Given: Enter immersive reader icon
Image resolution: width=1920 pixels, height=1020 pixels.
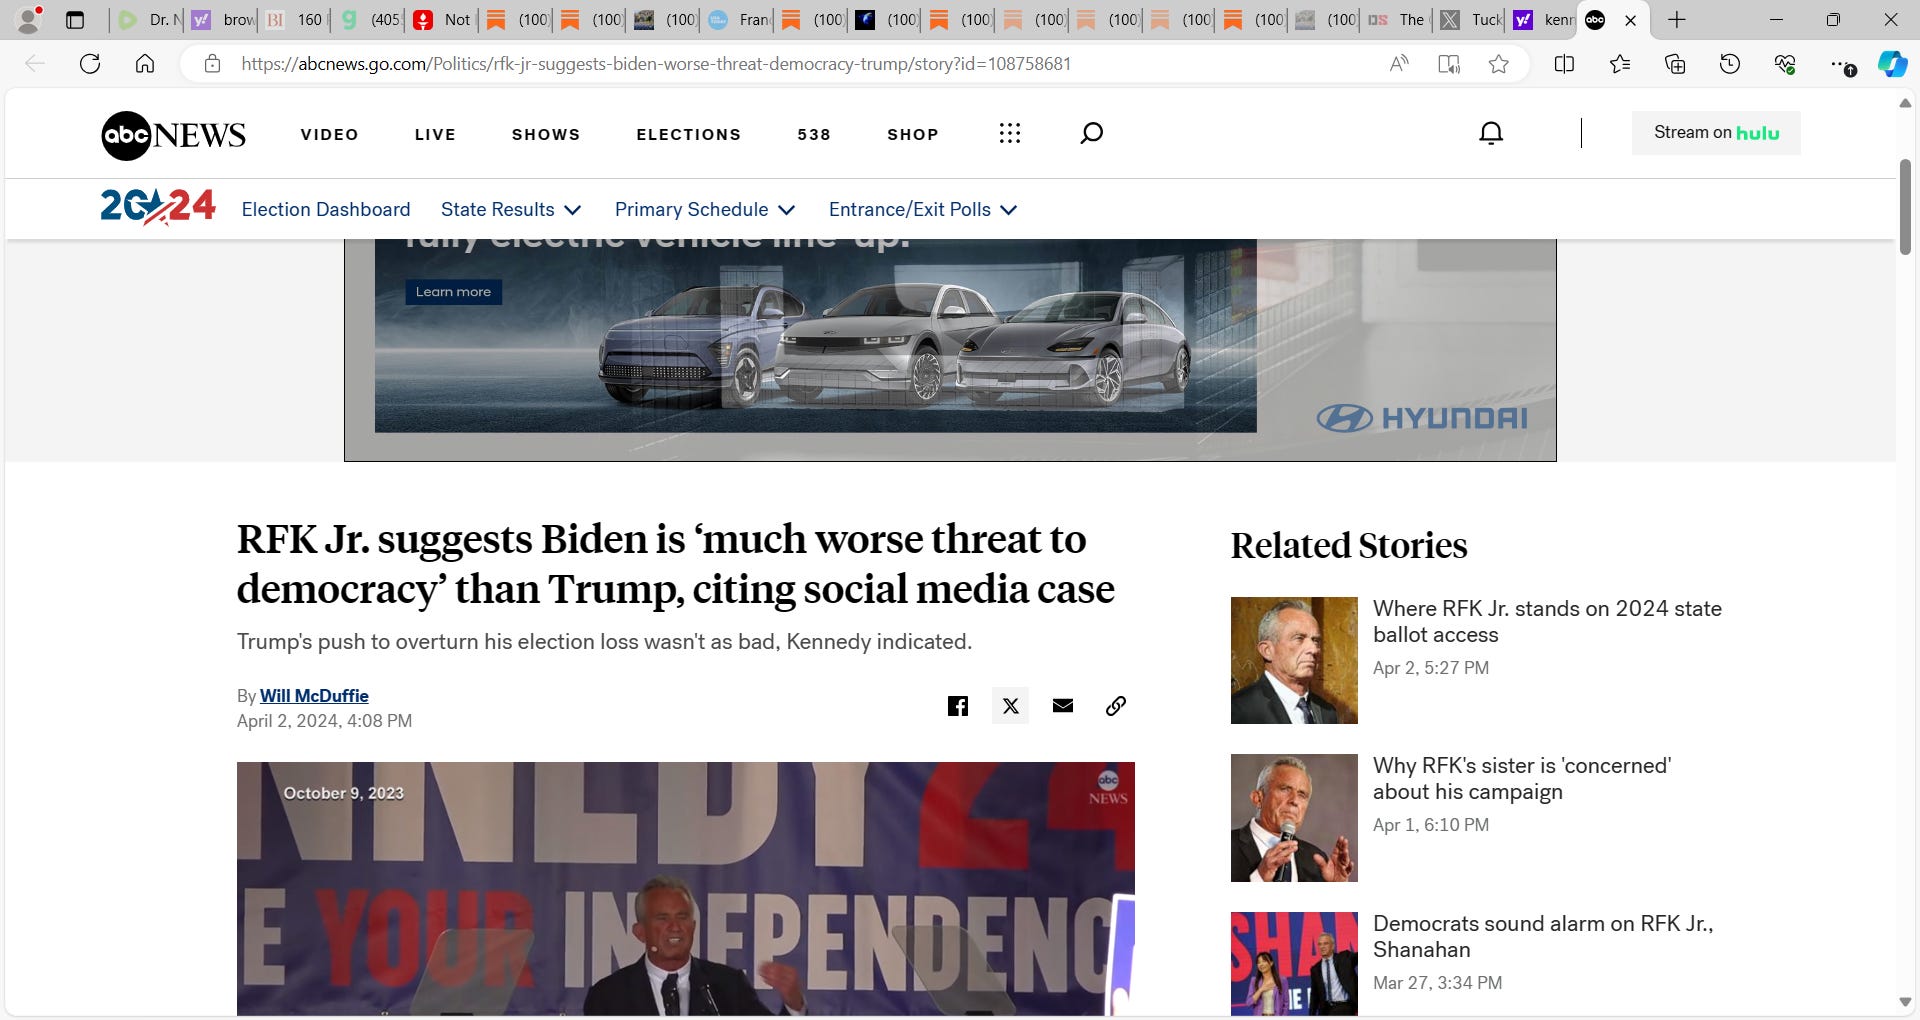Looking at the screenshot, I should point(1448,64).
